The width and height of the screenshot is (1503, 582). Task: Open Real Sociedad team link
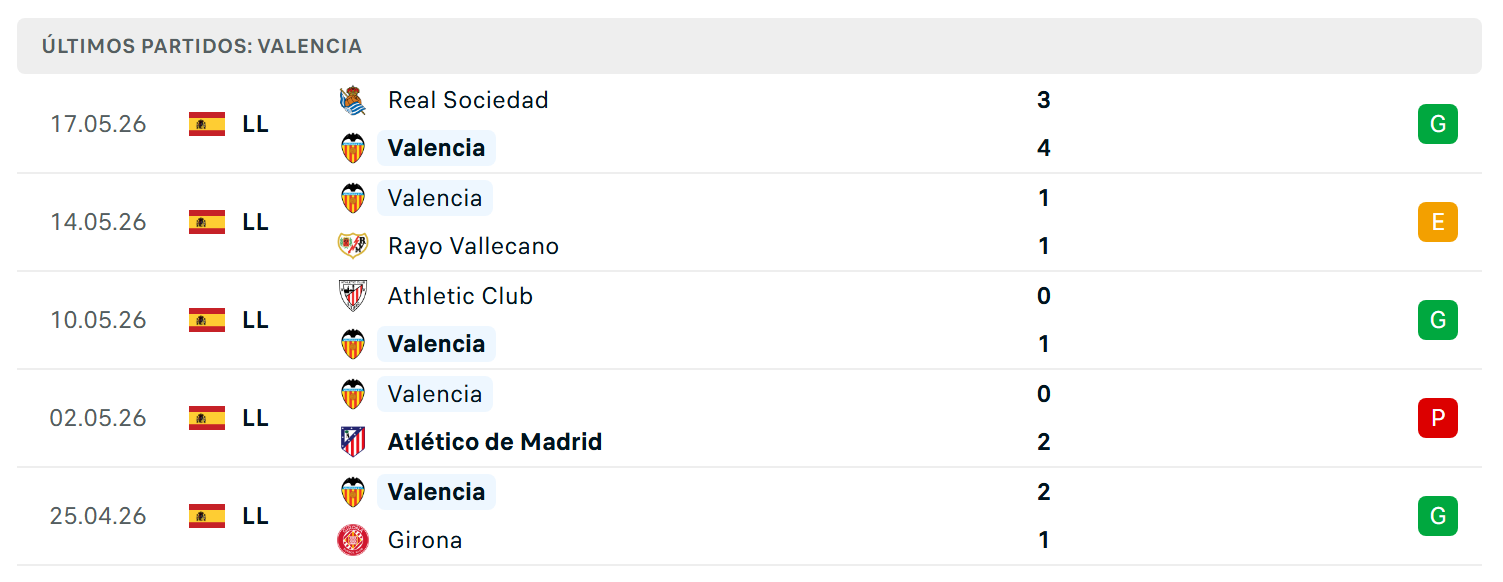(468, 100)
